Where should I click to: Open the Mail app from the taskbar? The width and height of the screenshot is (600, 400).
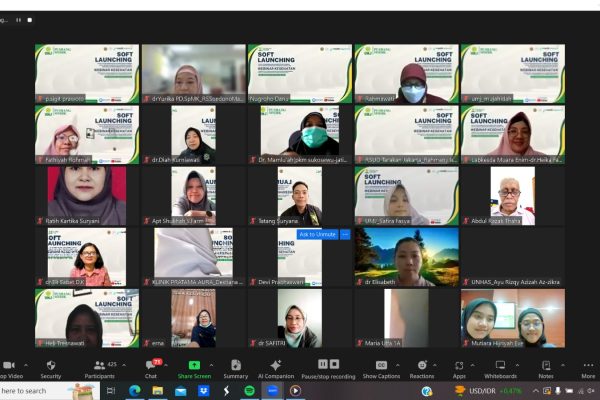coord(180,391)
